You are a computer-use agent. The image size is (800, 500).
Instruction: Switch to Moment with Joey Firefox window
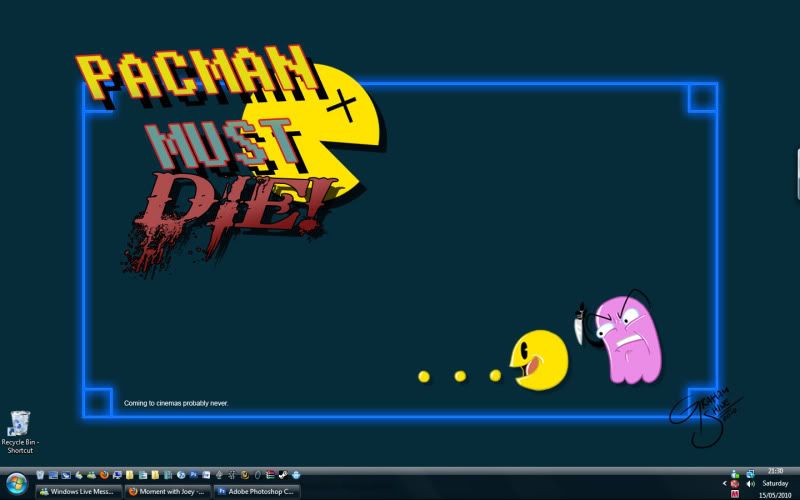(x=168, y=492)
